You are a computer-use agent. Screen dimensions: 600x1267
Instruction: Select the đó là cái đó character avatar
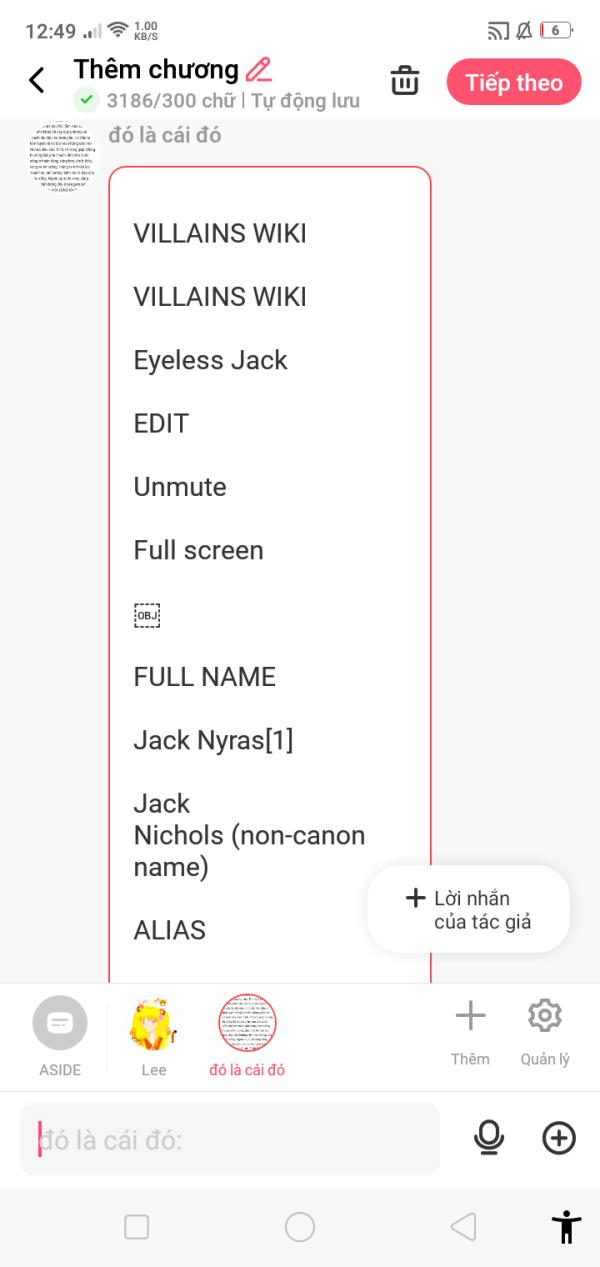pos(247,1023)
